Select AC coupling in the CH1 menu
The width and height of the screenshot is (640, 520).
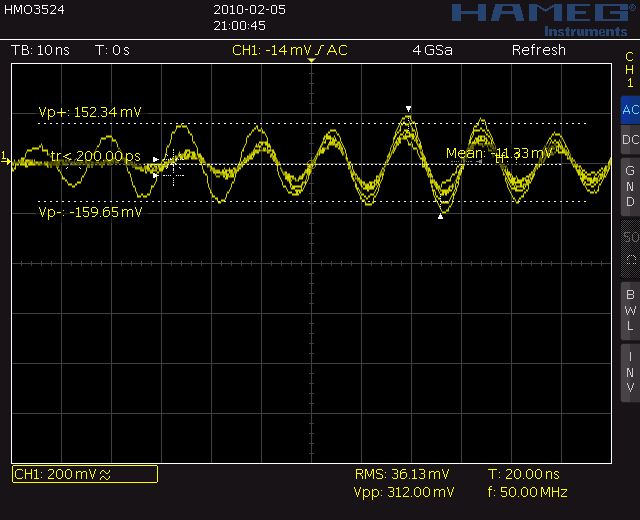(x=630, y=110)
